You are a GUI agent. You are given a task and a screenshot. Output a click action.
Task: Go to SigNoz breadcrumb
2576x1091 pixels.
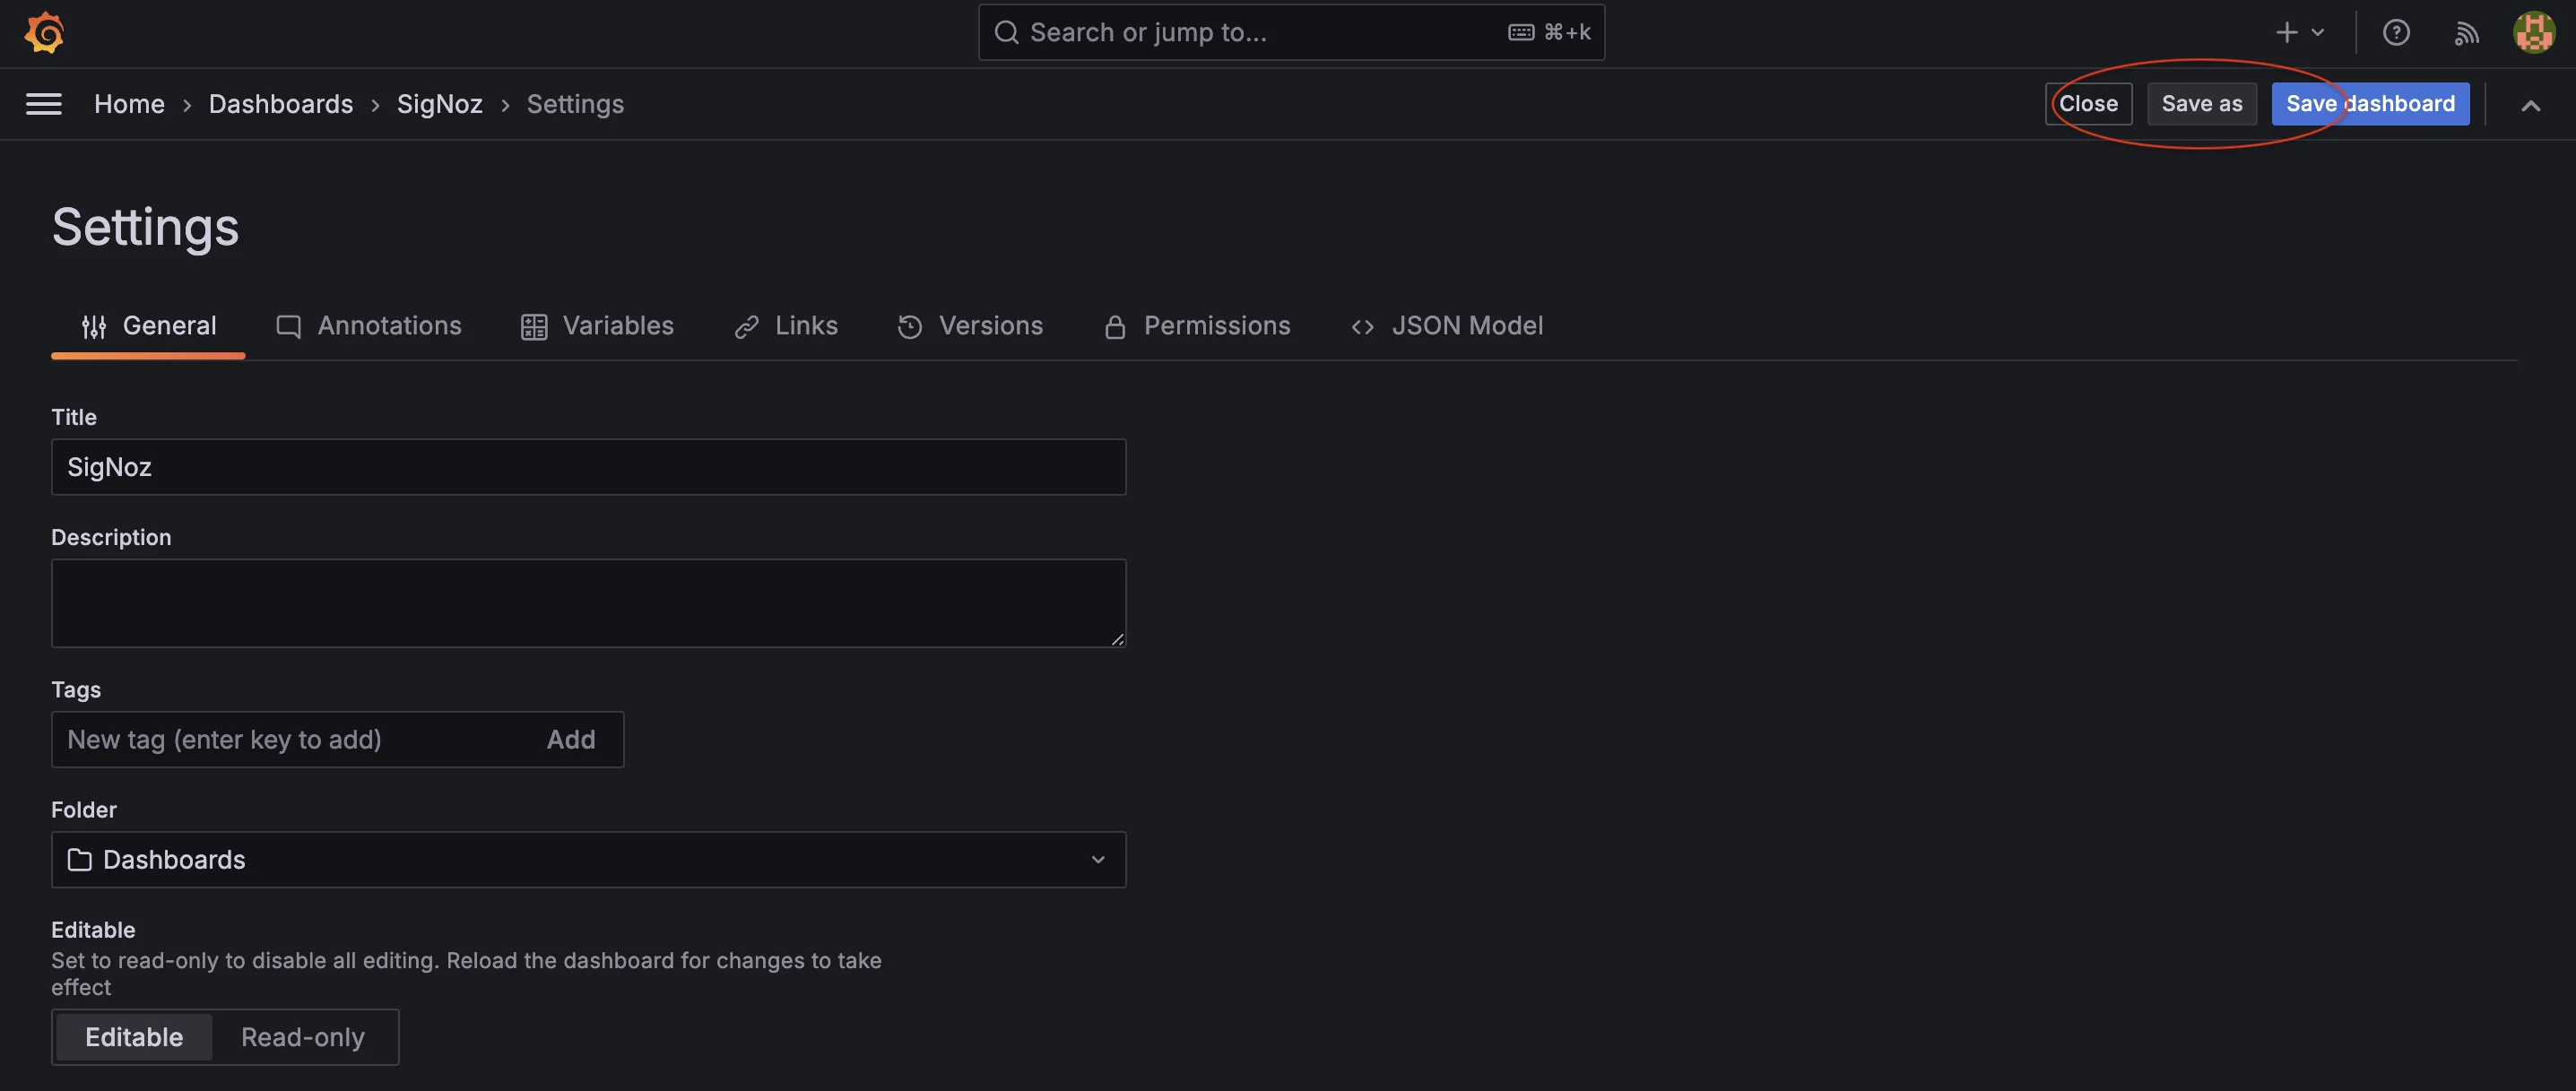point(440,104)
